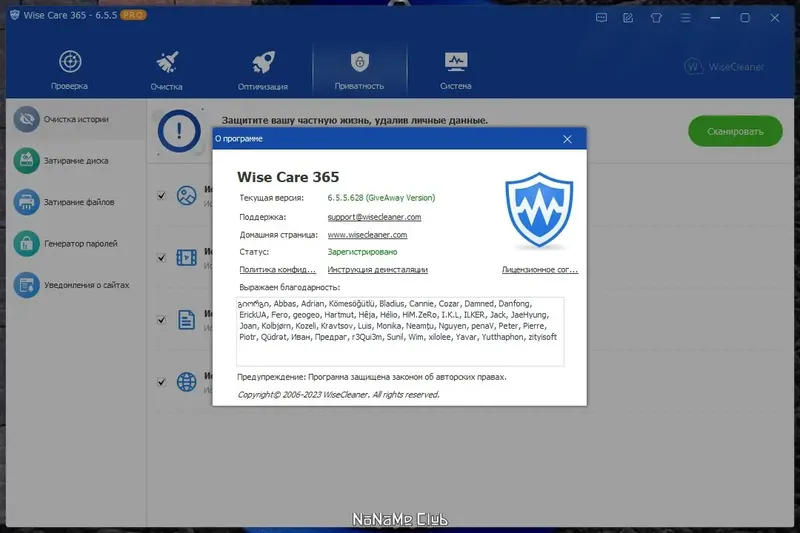Click the copyright line 2006-2023 WiseCleaner
This screenshot has height=533, width=800.
(338, 394)
